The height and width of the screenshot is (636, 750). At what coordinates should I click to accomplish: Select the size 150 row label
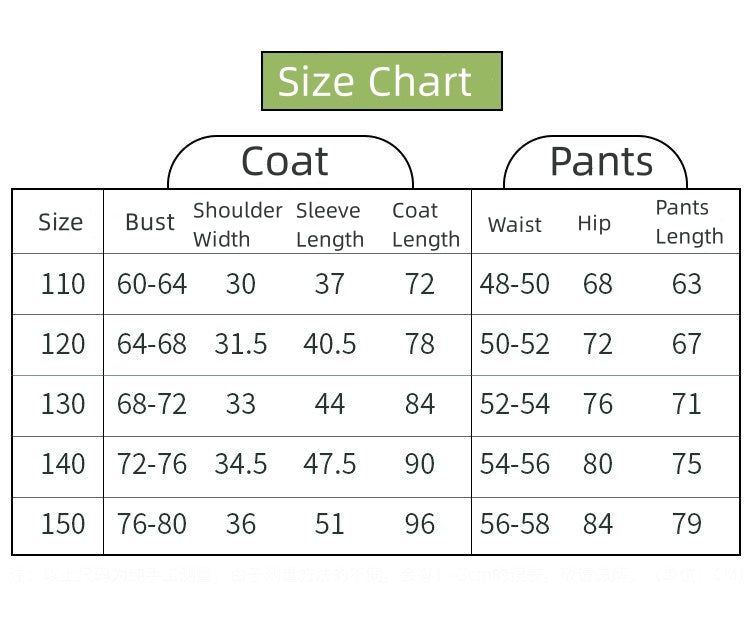point(63,524)
